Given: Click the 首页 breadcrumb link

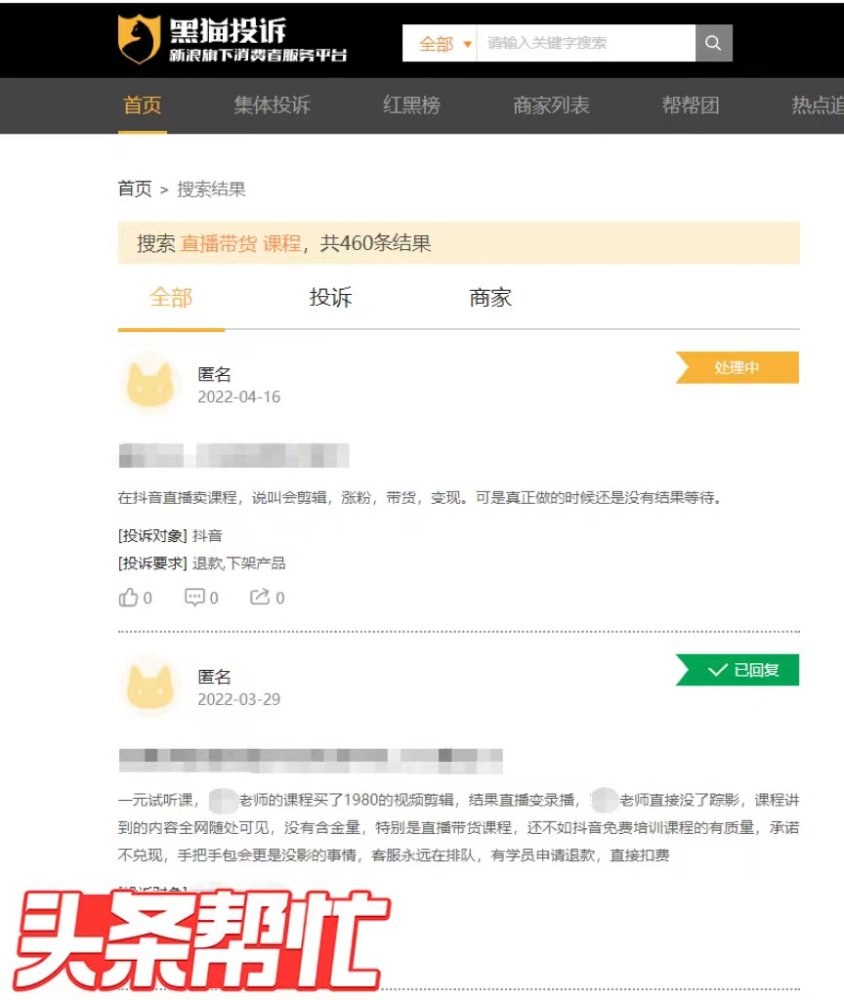Looking at the screenshot, I should (135, 189).
